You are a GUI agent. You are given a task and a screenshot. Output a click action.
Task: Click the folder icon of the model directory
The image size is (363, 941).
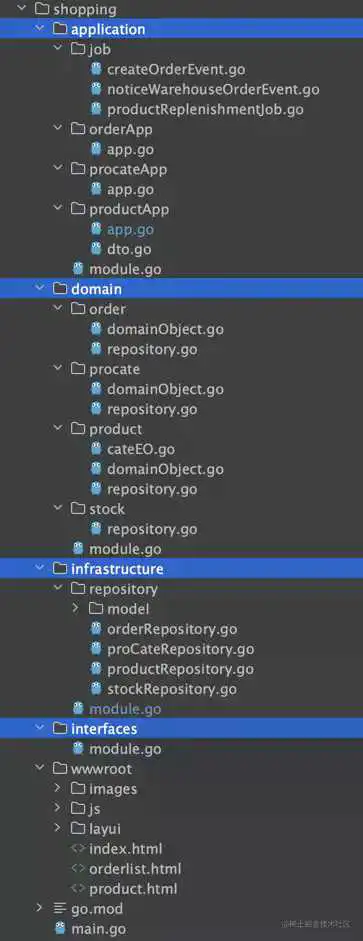pyautogui.click(x=95, y=609)
